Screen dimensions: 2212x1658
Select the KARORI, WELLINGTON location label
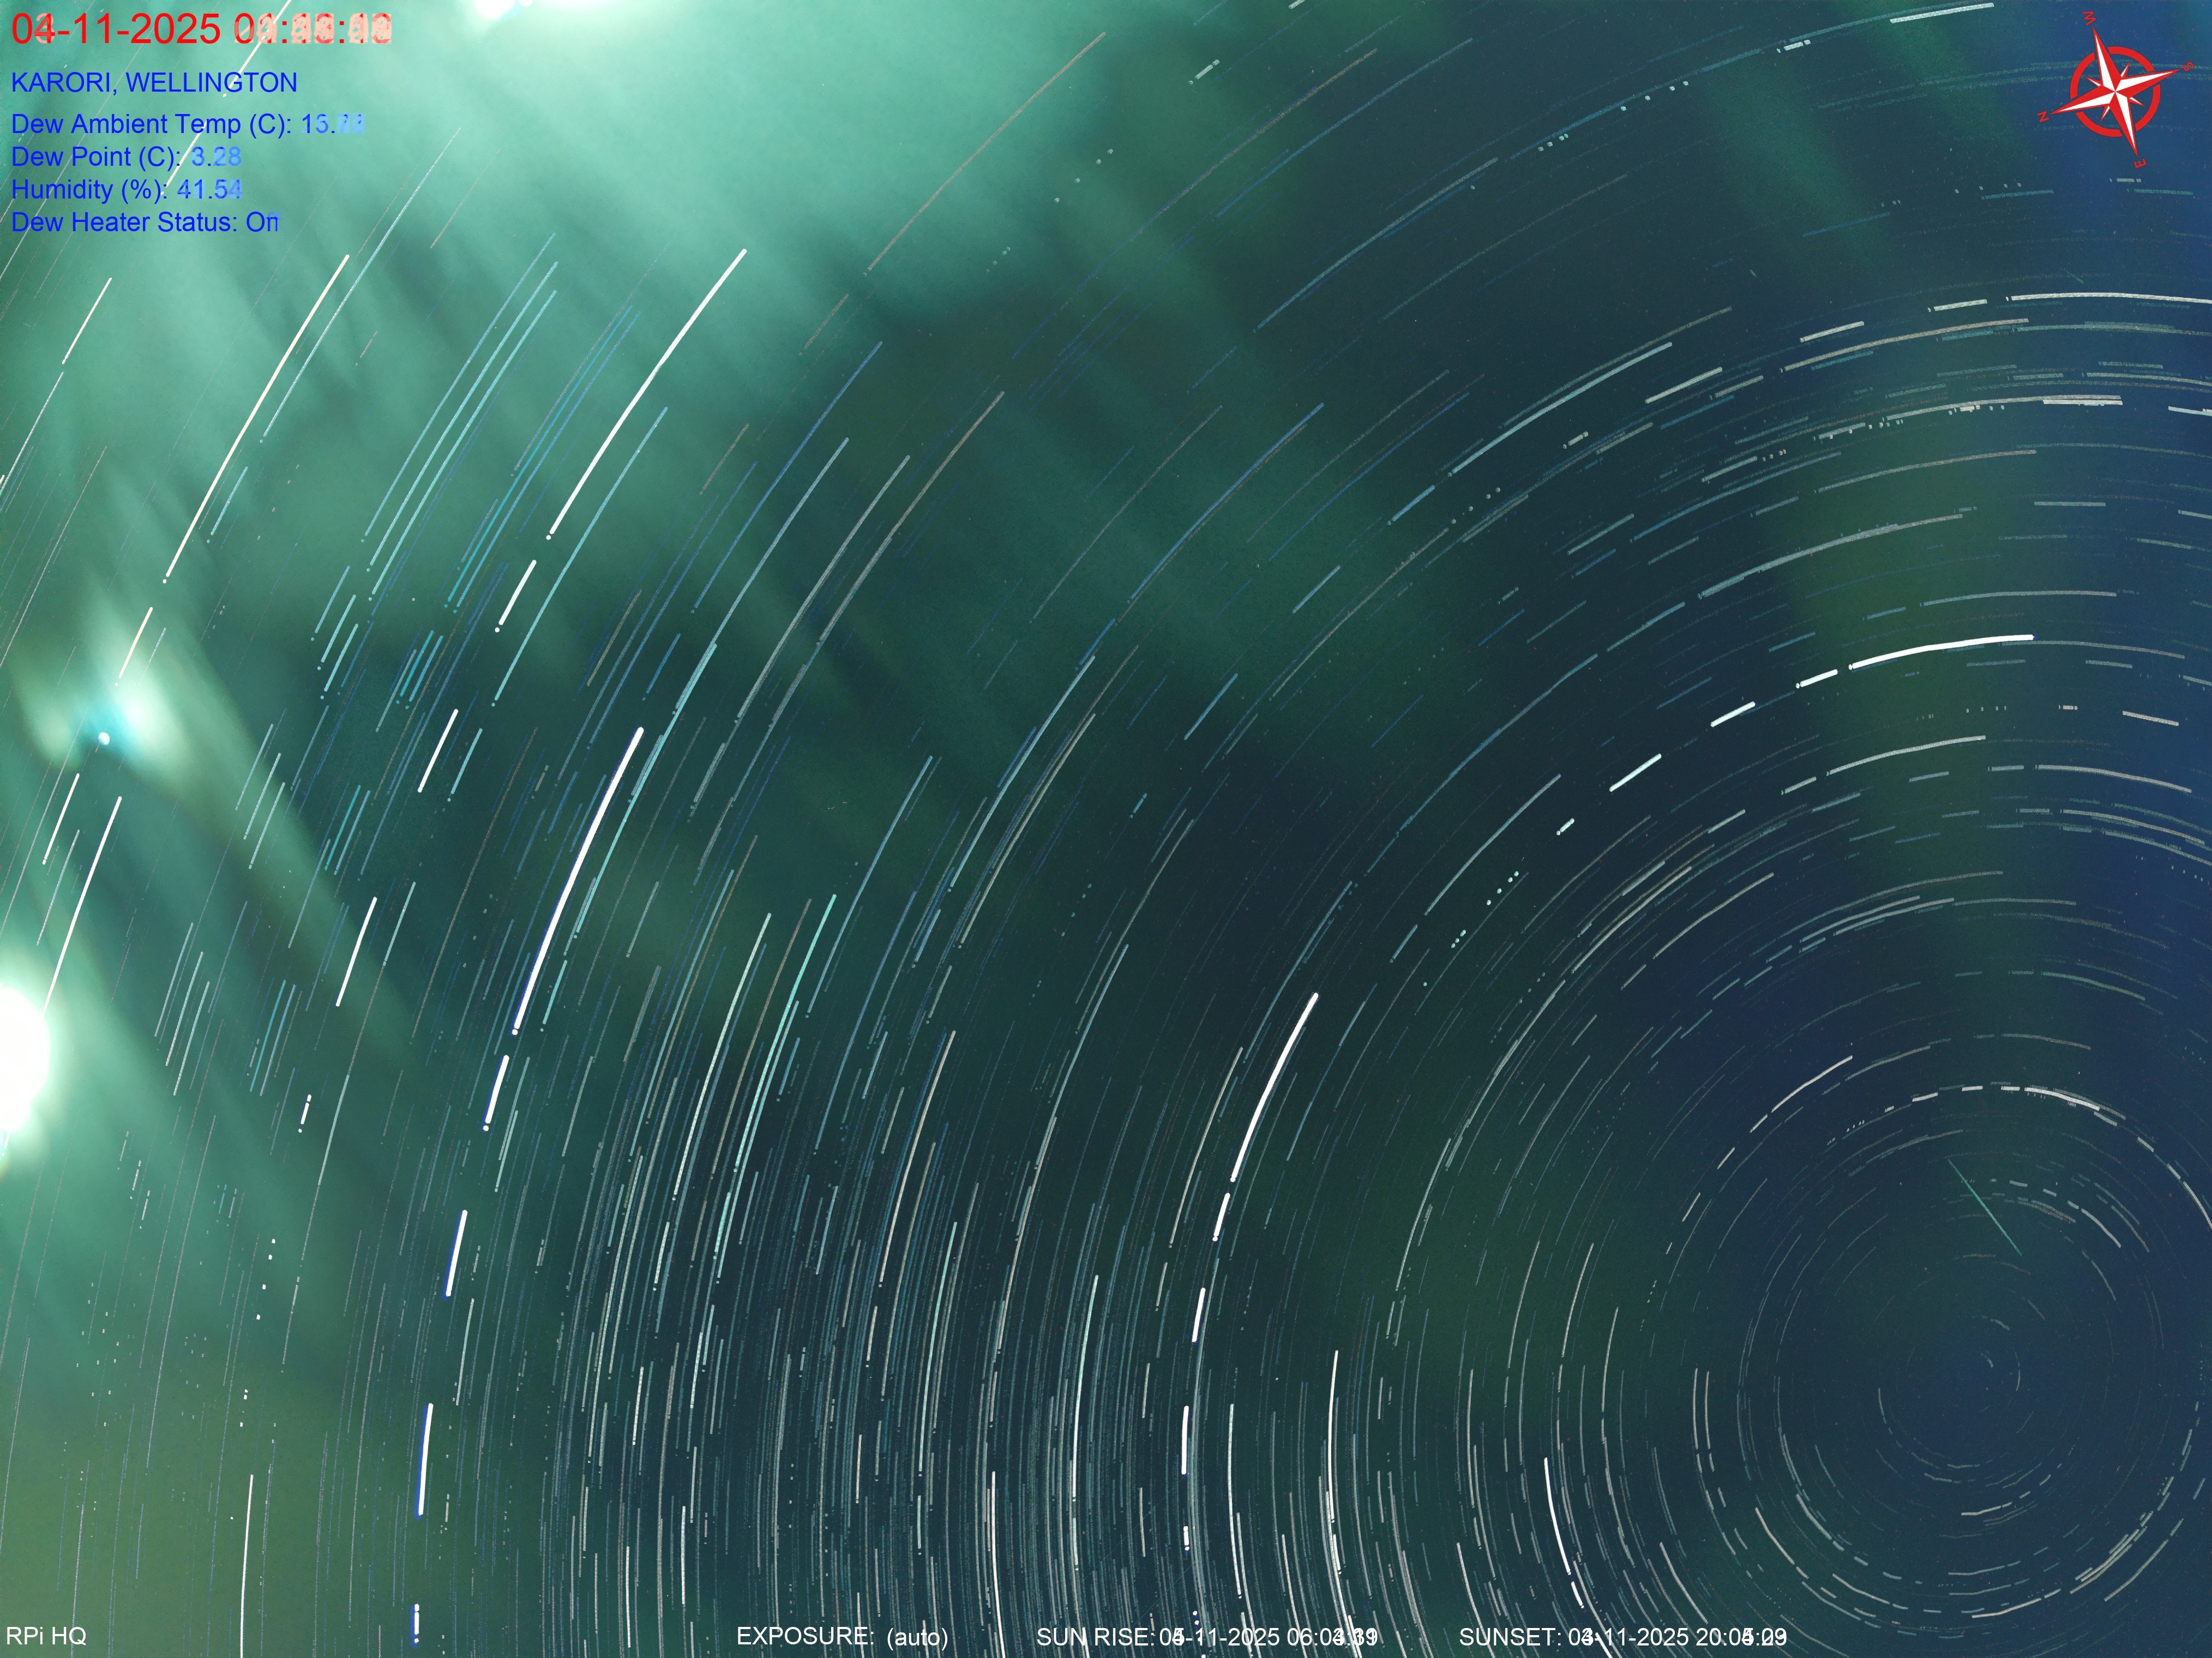point(154,82)
